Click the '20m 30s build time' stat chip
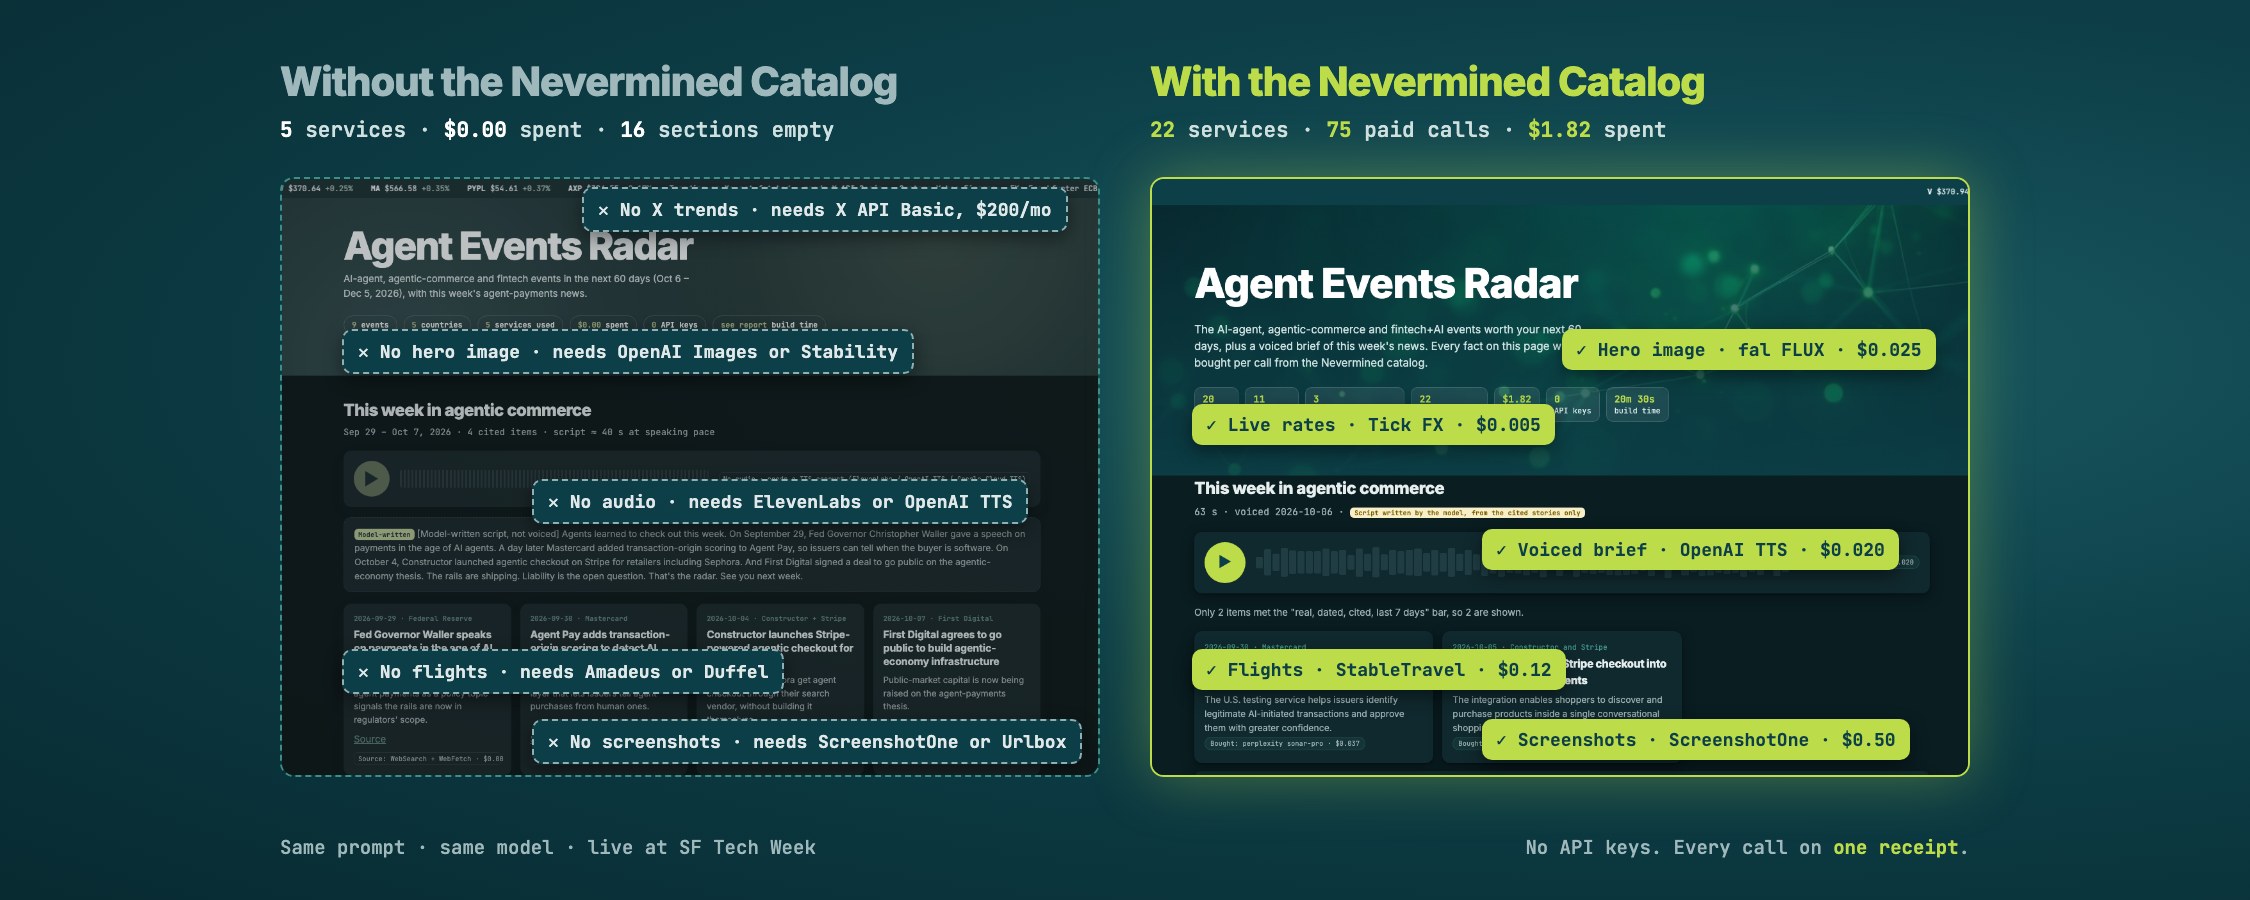Screen dimensions: 2250x900 point(1637,404)
